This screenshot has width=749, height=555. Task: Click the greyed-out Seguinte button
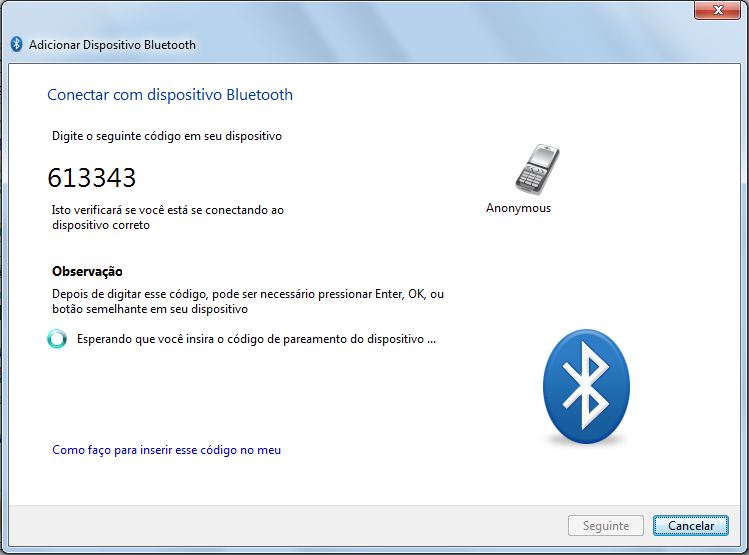606,525
